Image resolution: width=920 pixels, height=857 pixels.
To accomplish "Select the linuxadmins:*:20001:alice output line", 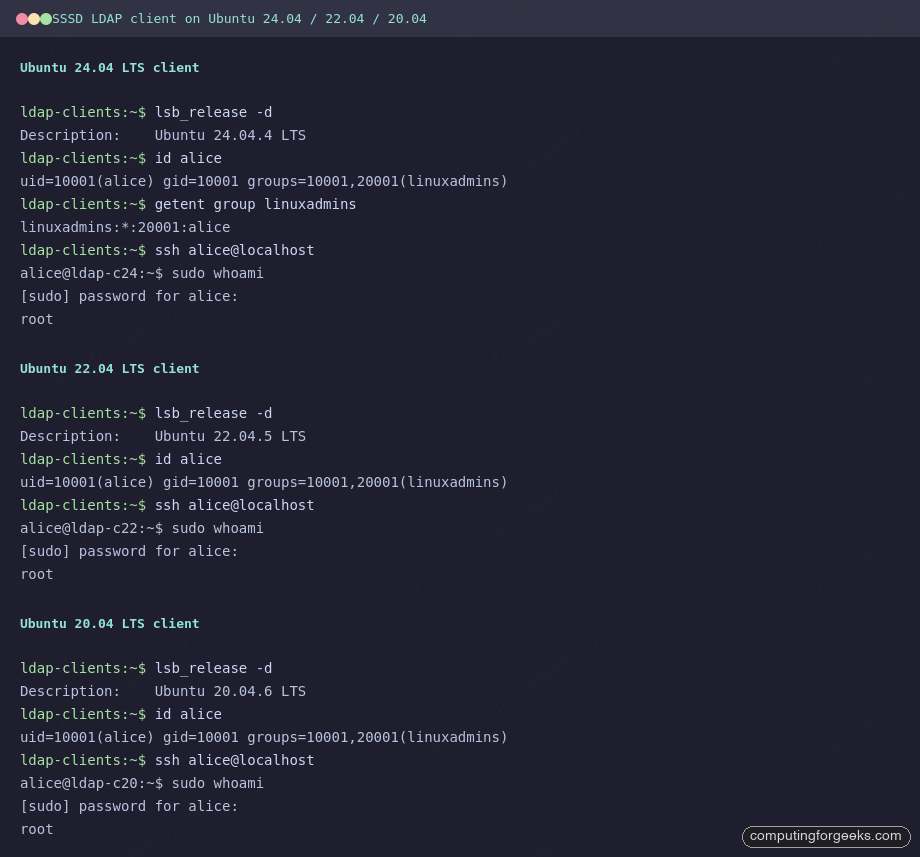I will click(125, 227).
